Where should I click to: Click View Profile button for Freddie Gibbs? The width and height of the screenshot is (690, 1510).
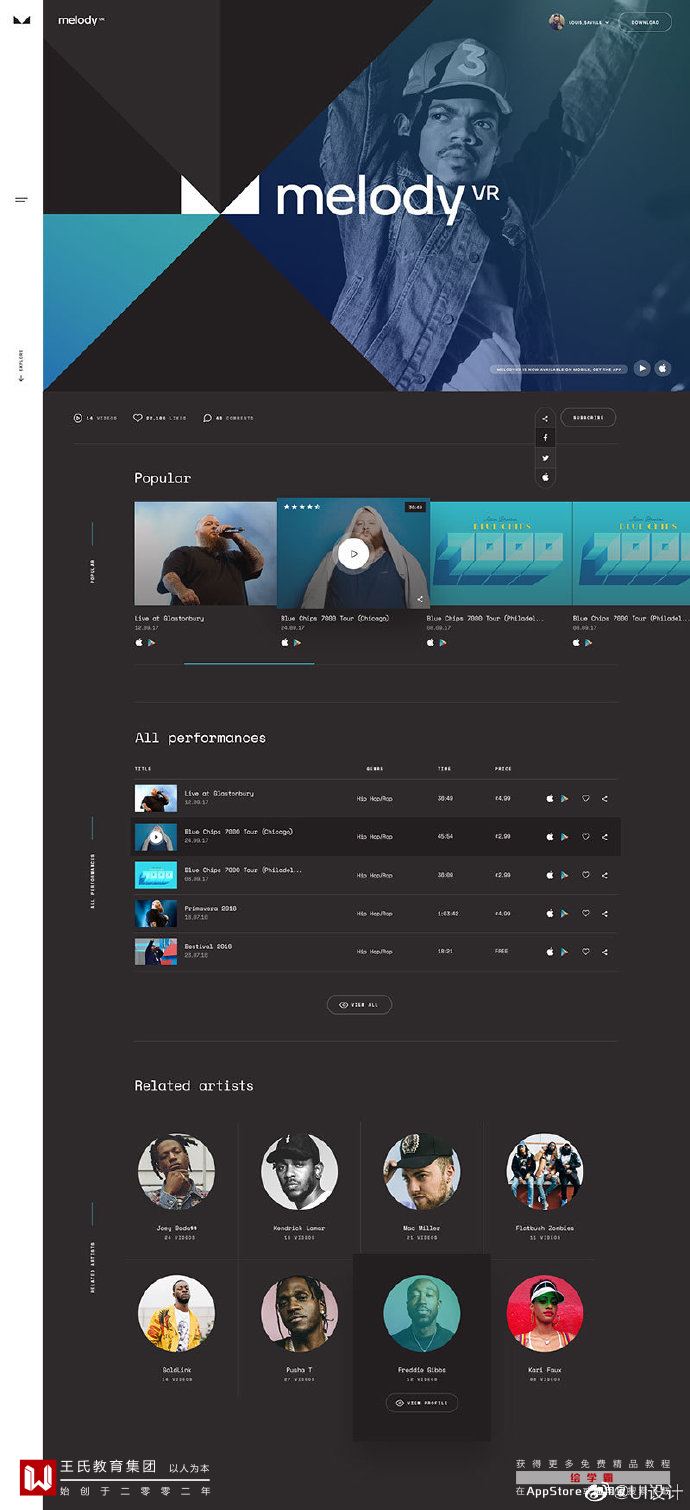(422, 1403)
